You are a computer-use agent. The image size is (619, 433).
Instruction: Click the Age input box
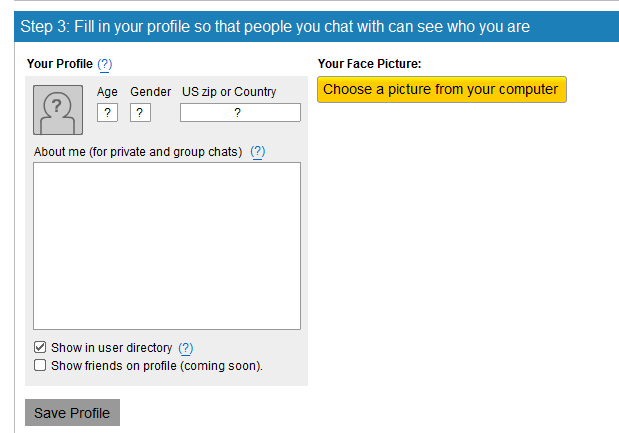(x=107, y=113)
